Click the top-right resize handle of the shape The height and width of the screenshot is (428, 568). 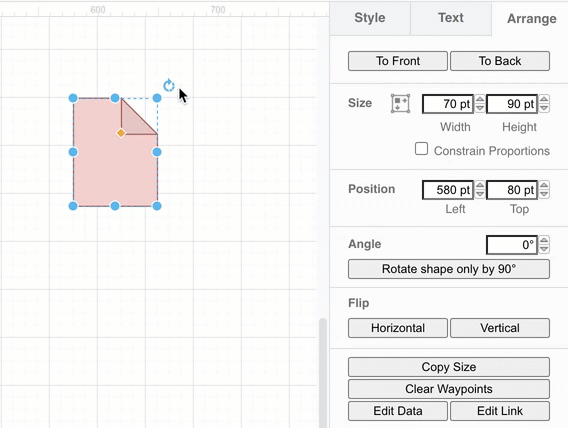pos(157,98)
